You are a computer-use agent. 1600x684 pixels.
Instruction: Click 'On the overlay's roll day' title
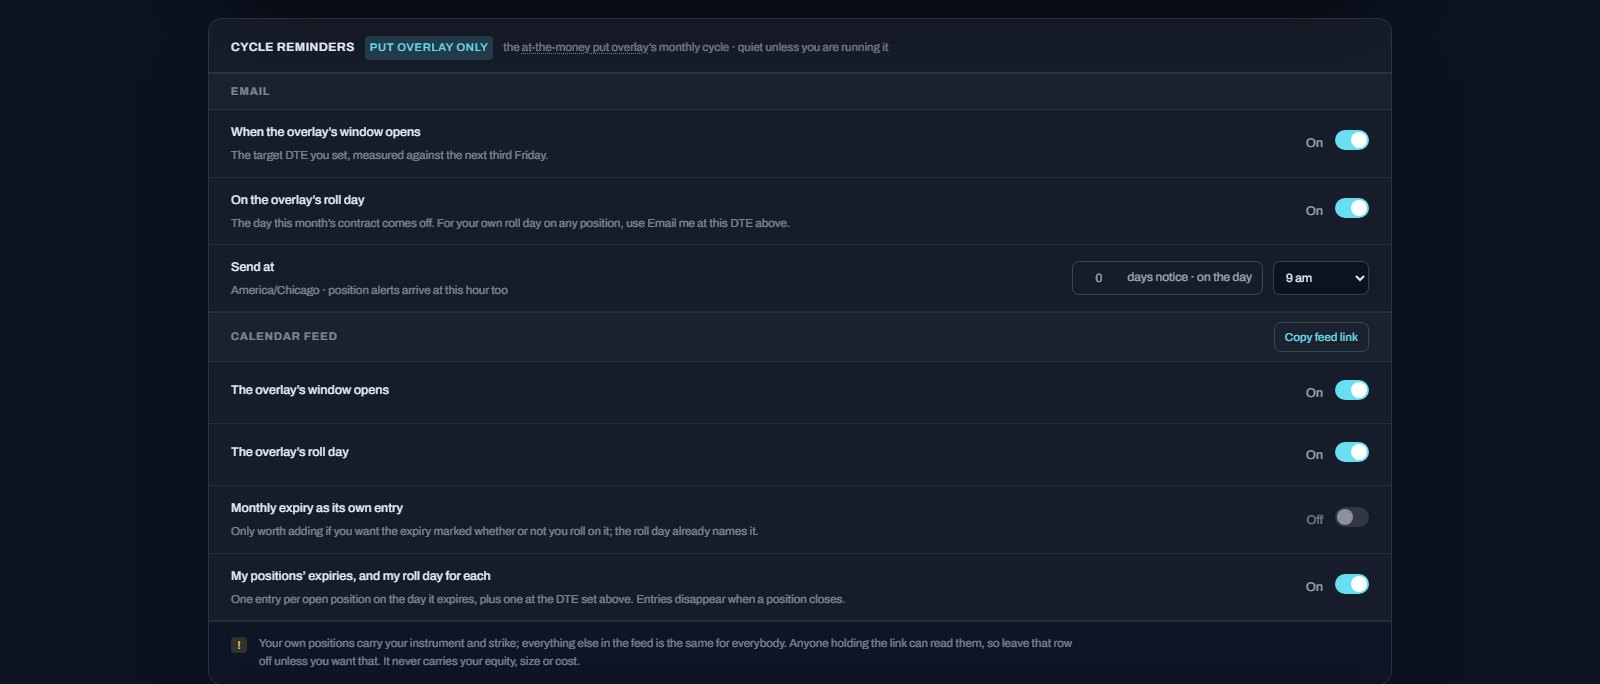click(297, 200)
